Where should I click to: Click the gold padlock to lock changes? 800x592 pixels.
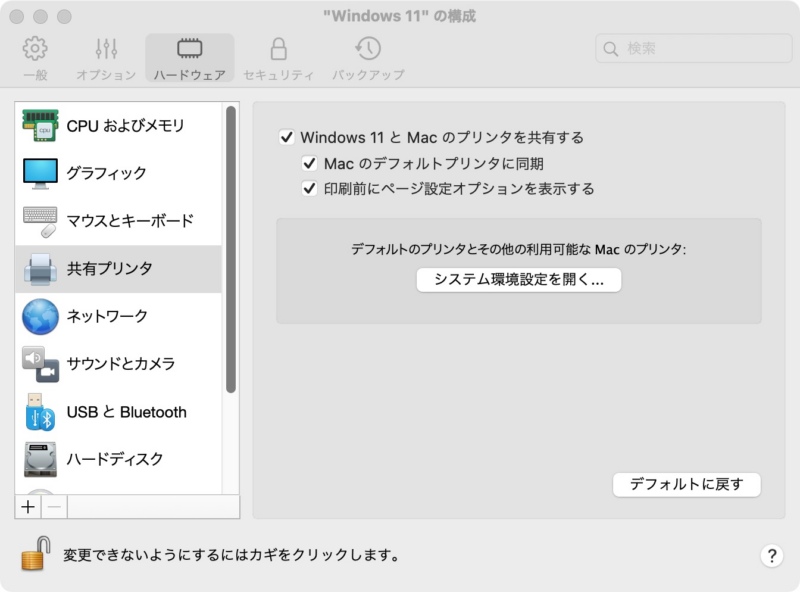(x=36, y=553)
